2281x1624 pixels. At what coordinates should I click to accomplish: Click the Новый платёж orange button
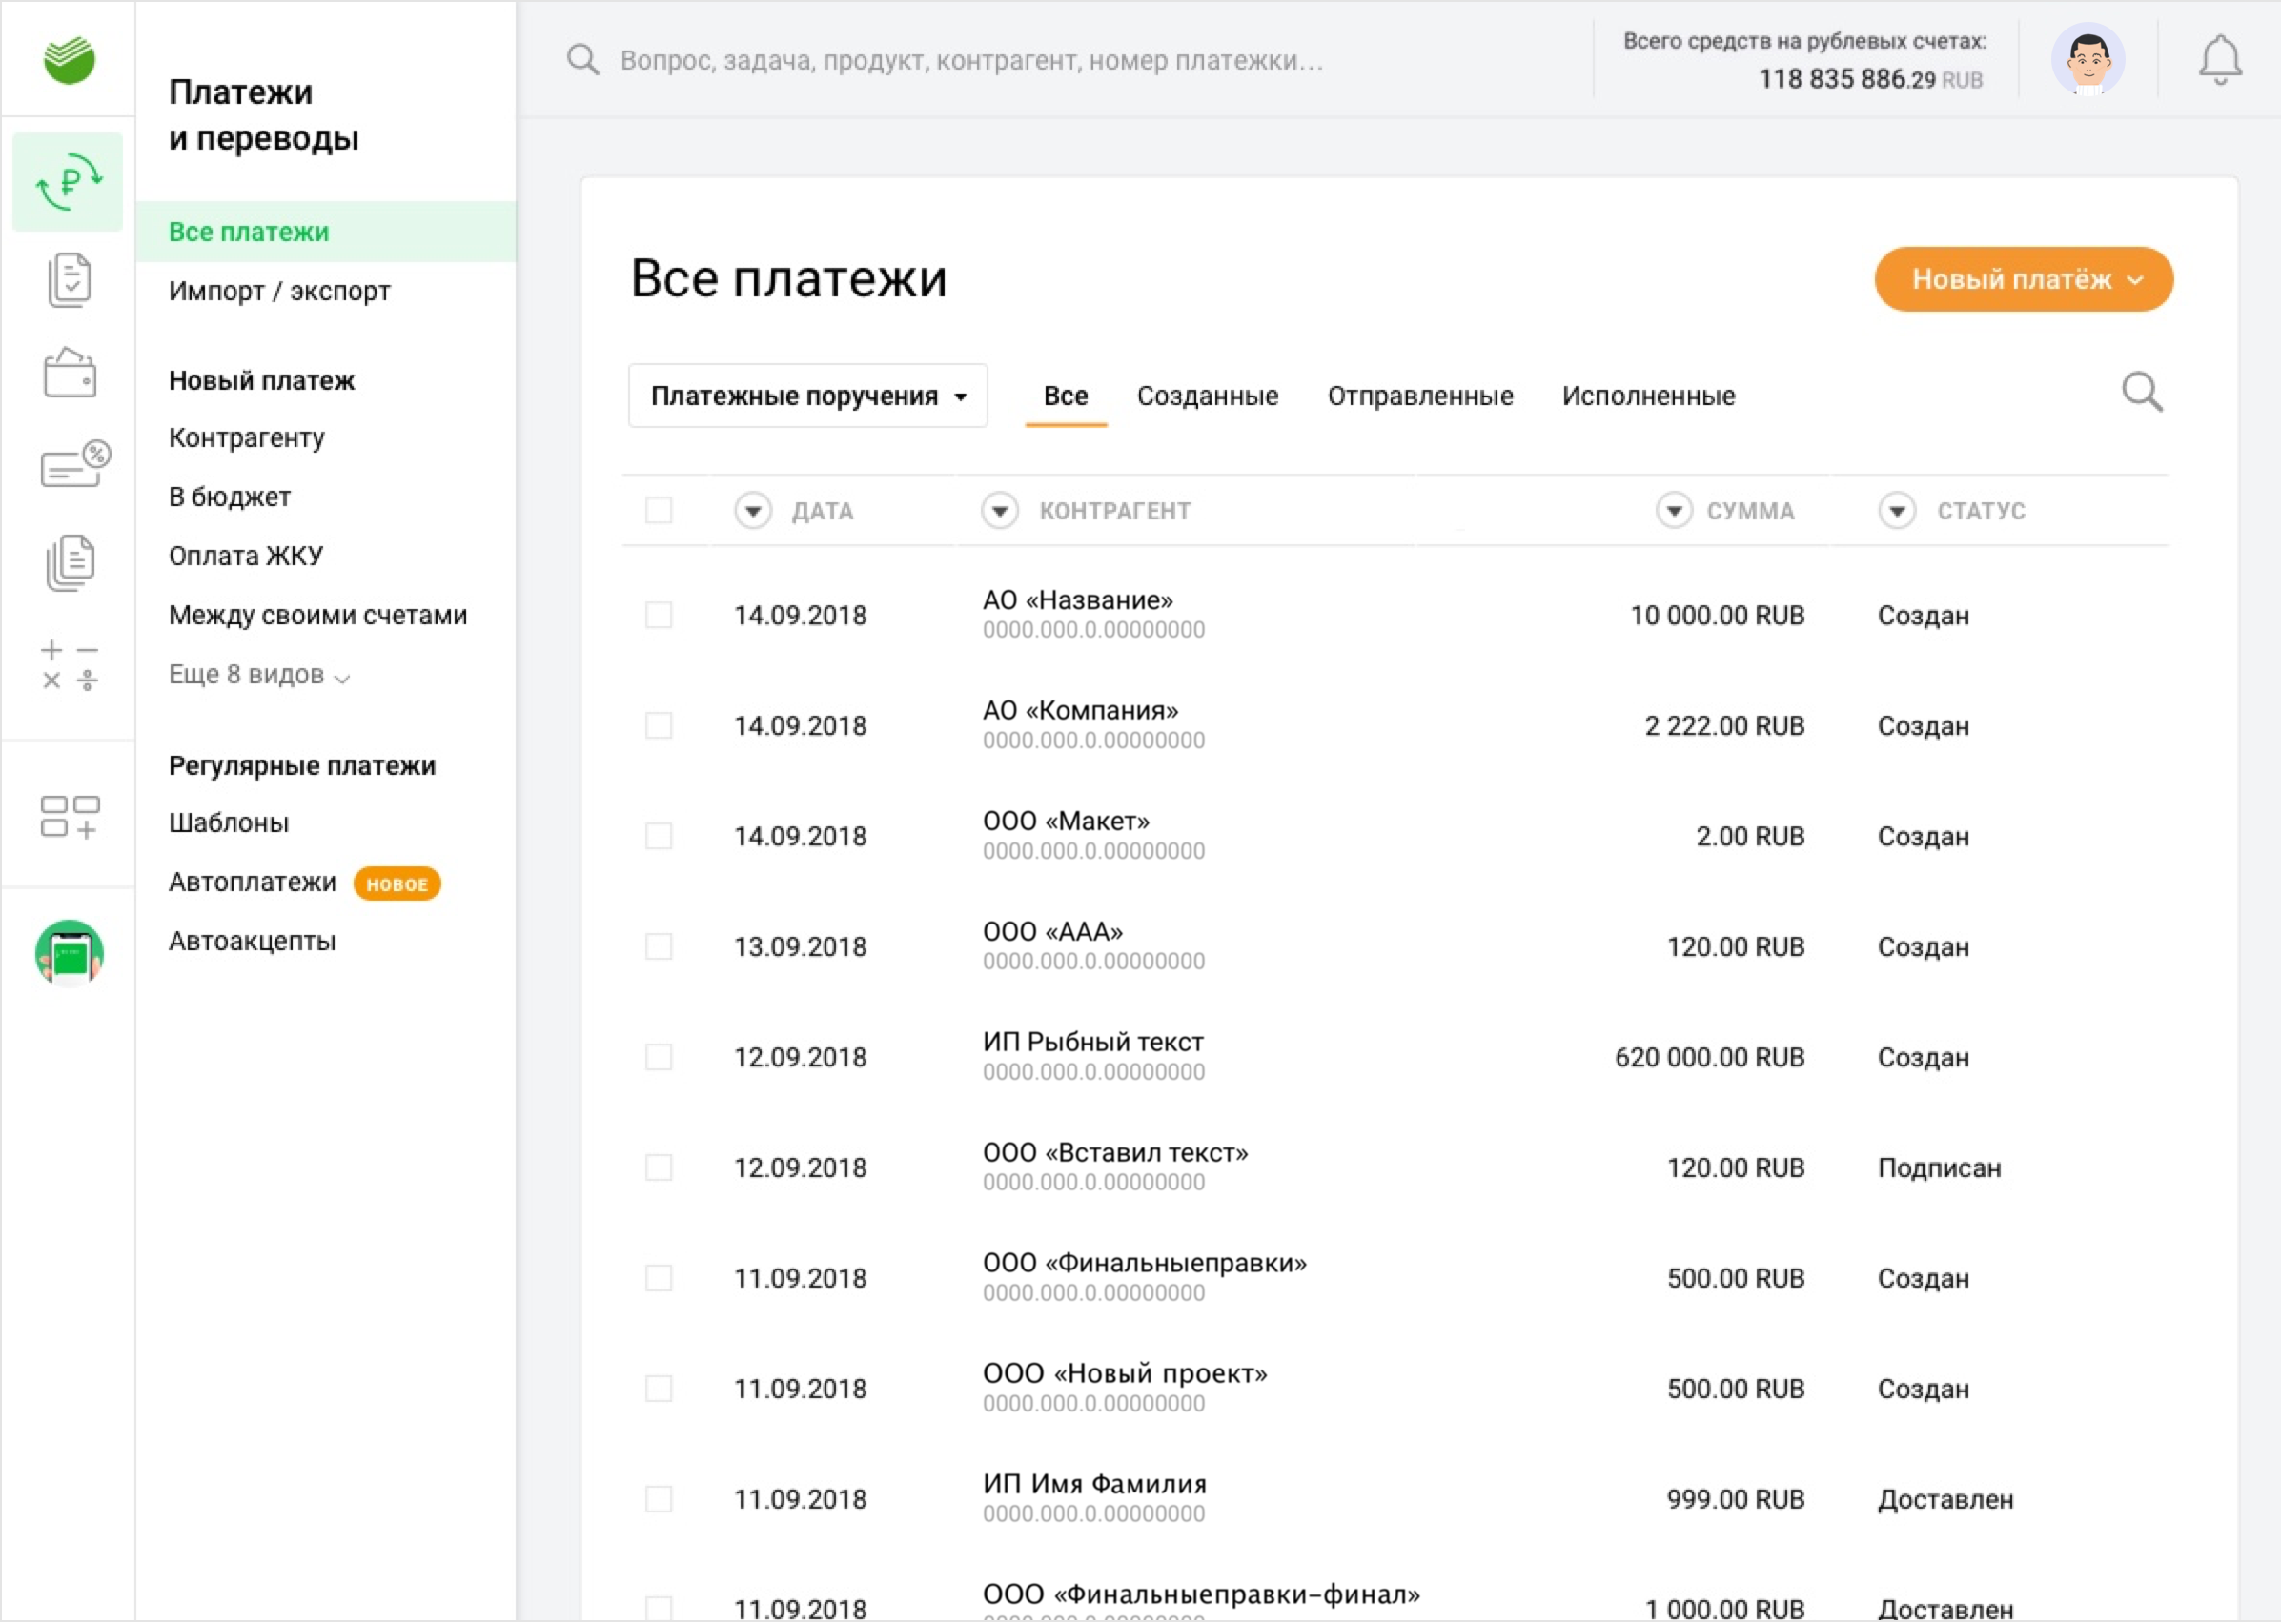pyautogui.click(x=2023, y=279)
